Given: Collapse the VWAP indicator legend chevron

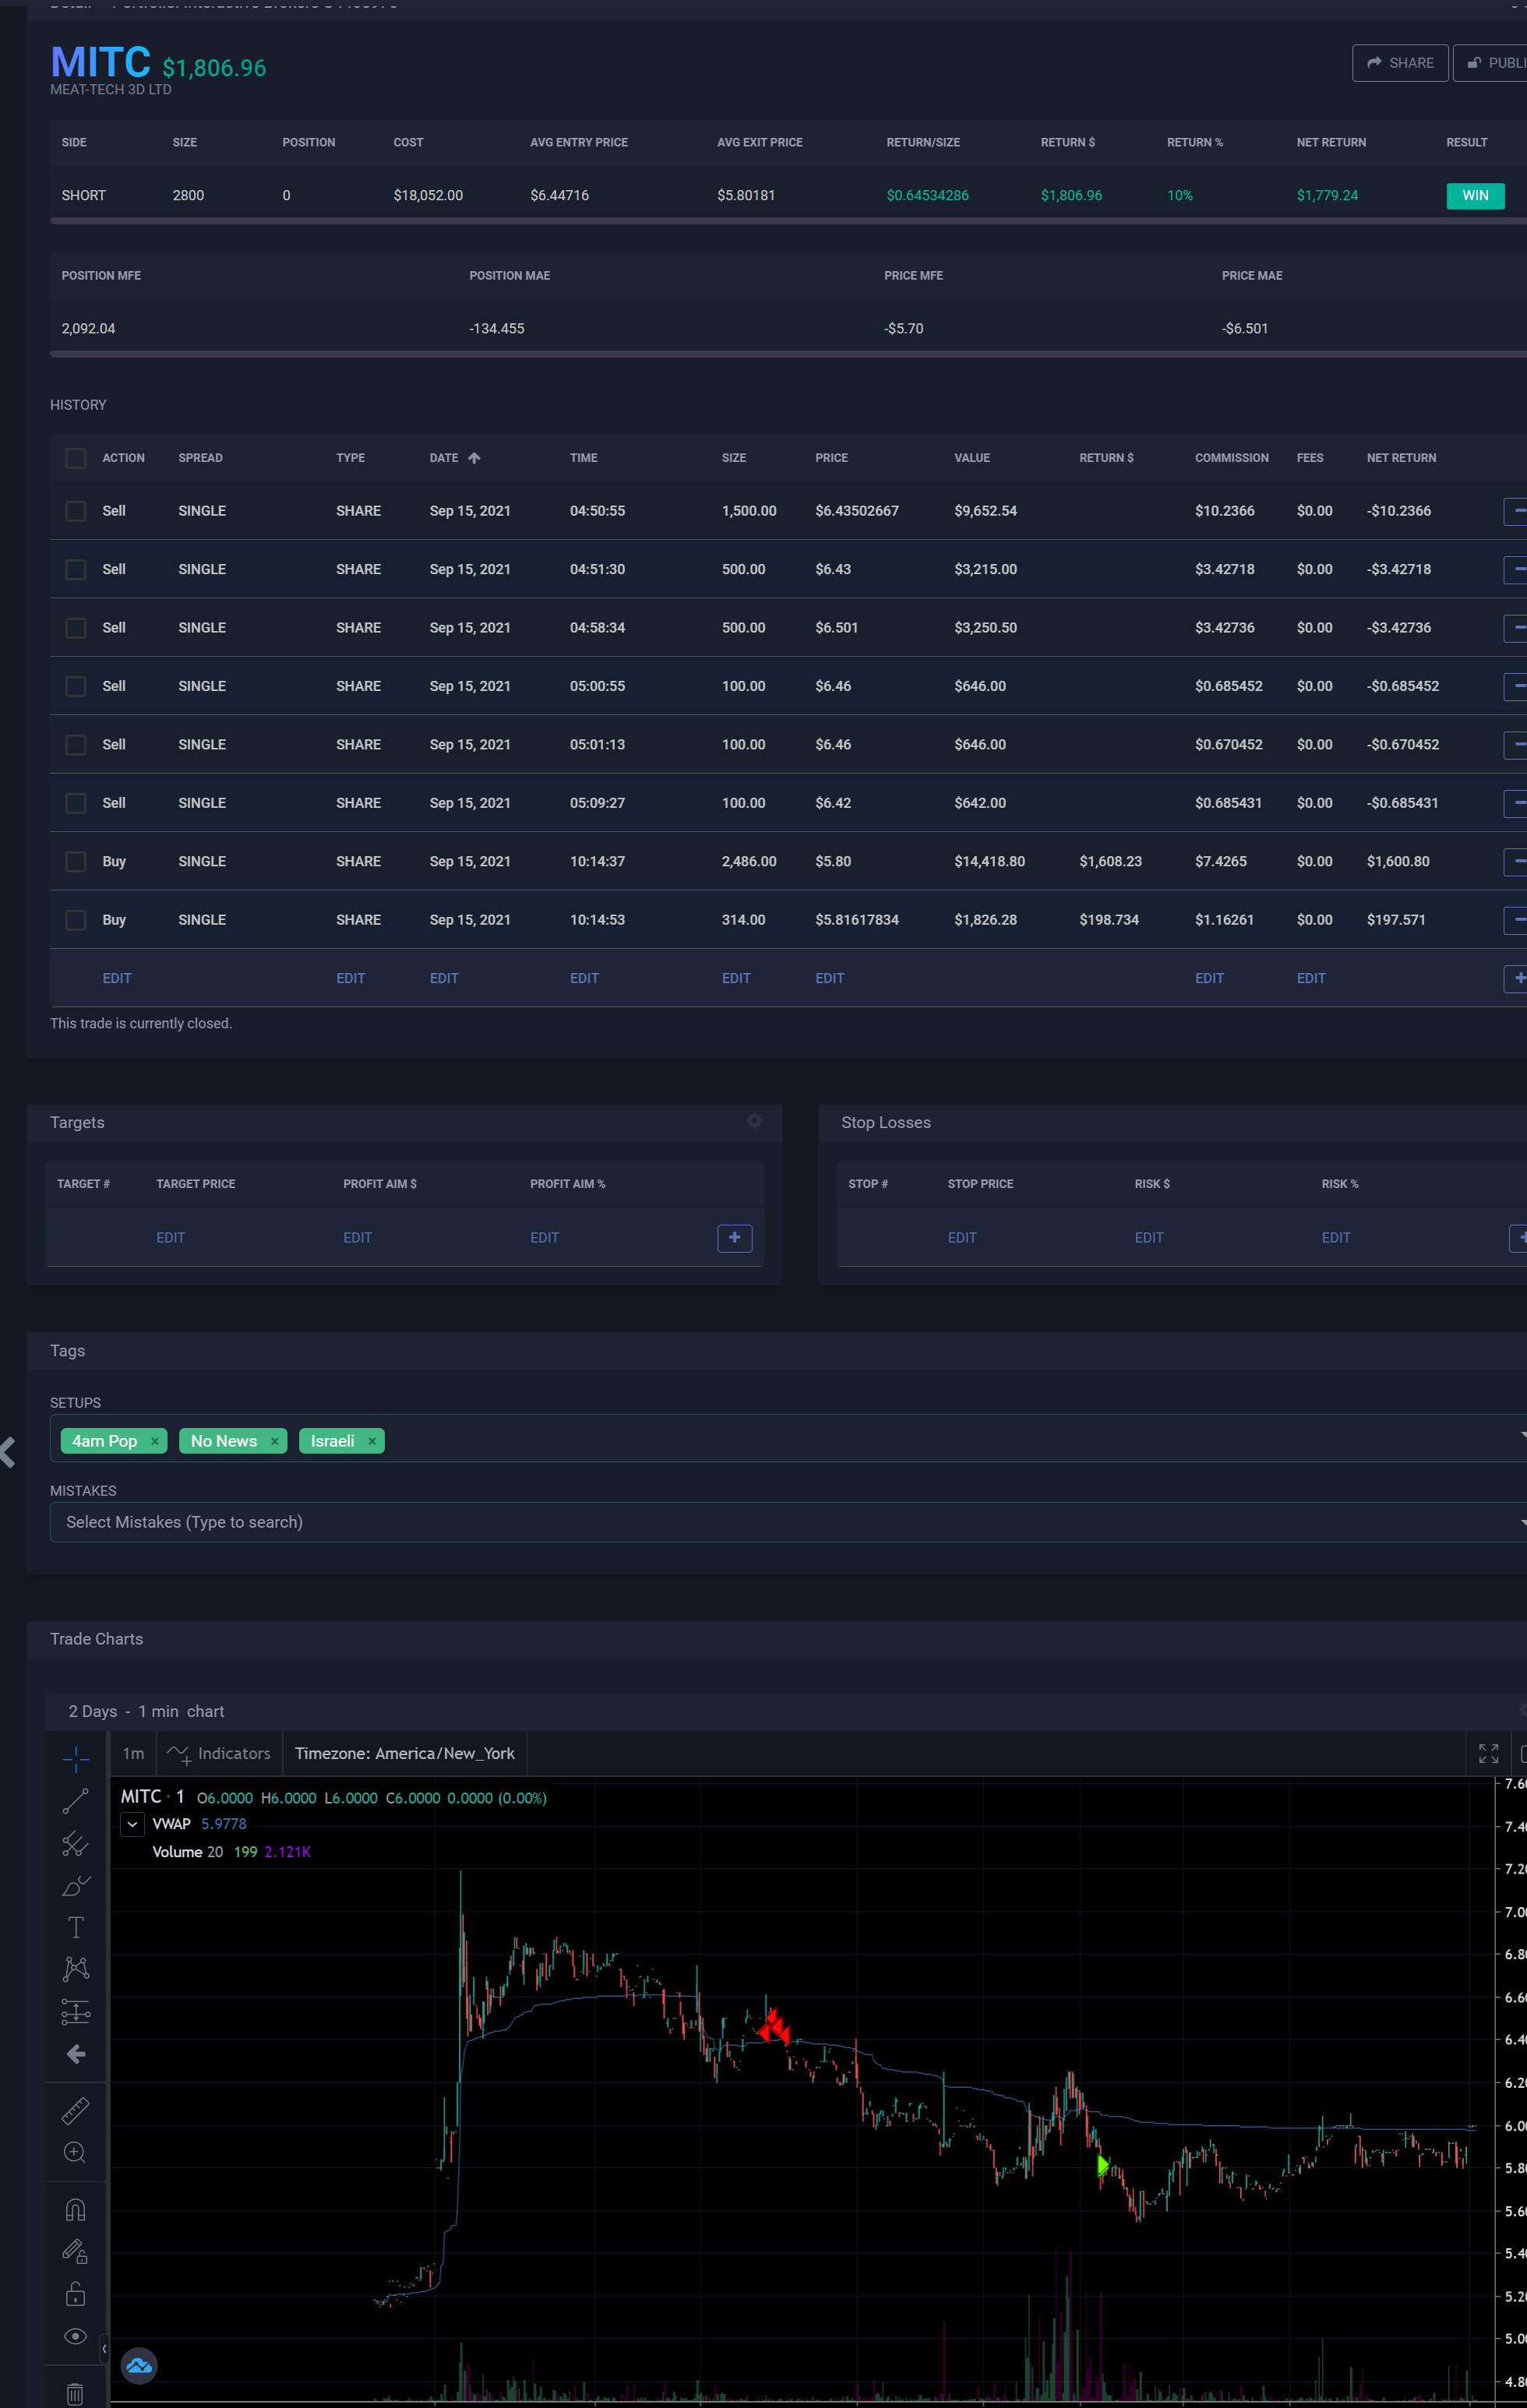Looking at the screenshot, I should pyautogui.click(x=132, y=1824).
